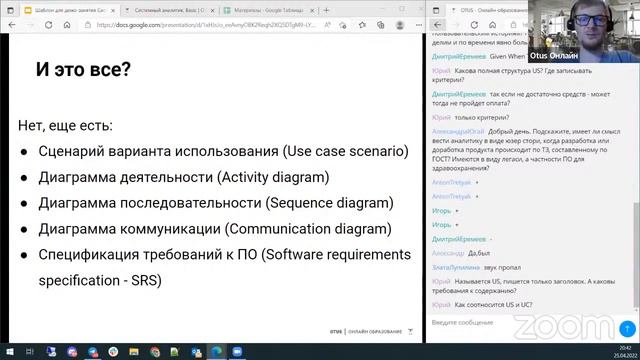Click the Use case scenario bullet
The image size is (640, 360).
tap(223, 151)
